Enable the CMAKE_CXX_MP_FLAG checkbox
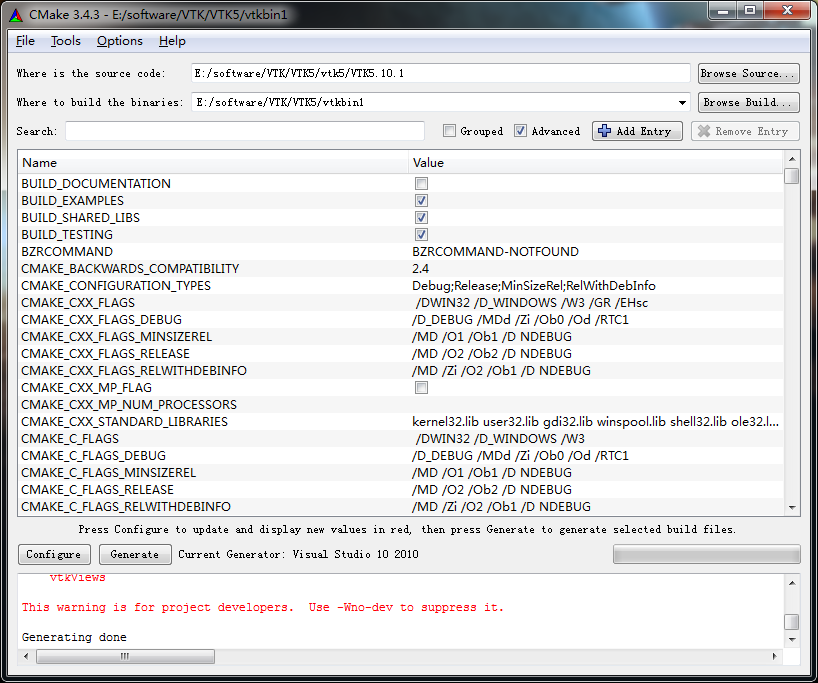The width and height of the screenshot is (818, 683). tap(421, 388)
